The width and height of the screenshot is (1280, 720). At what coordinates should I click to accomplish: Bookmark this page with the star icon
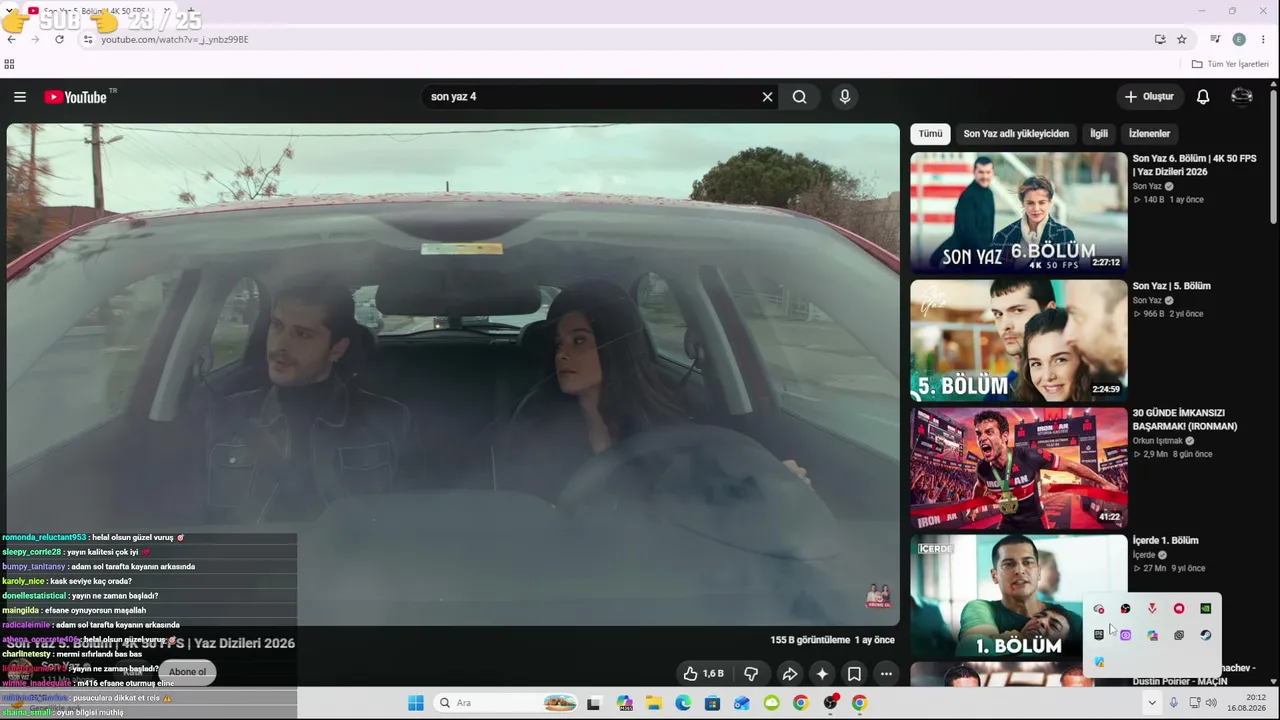click(1182, 39)
